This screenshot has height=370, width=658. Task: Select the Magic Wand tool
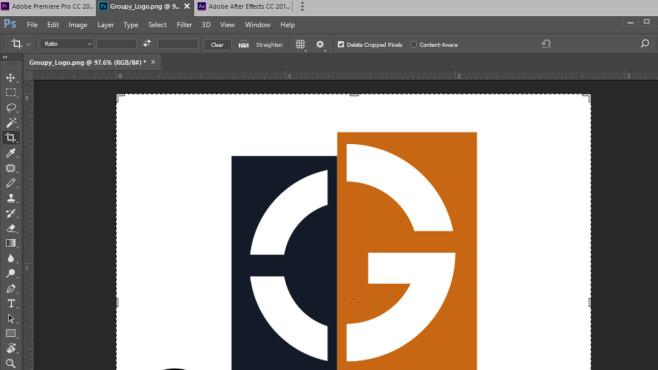click(10, 123)
